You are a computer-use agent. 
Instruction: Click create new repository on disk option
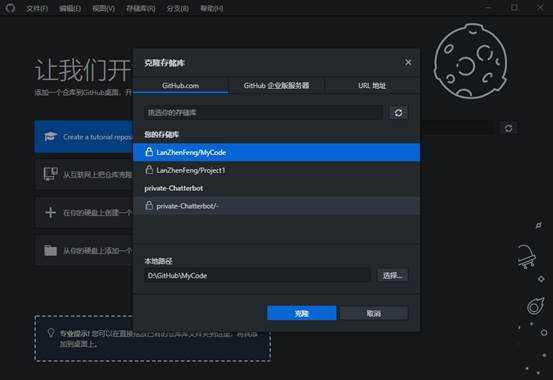(x=84, y=212)
